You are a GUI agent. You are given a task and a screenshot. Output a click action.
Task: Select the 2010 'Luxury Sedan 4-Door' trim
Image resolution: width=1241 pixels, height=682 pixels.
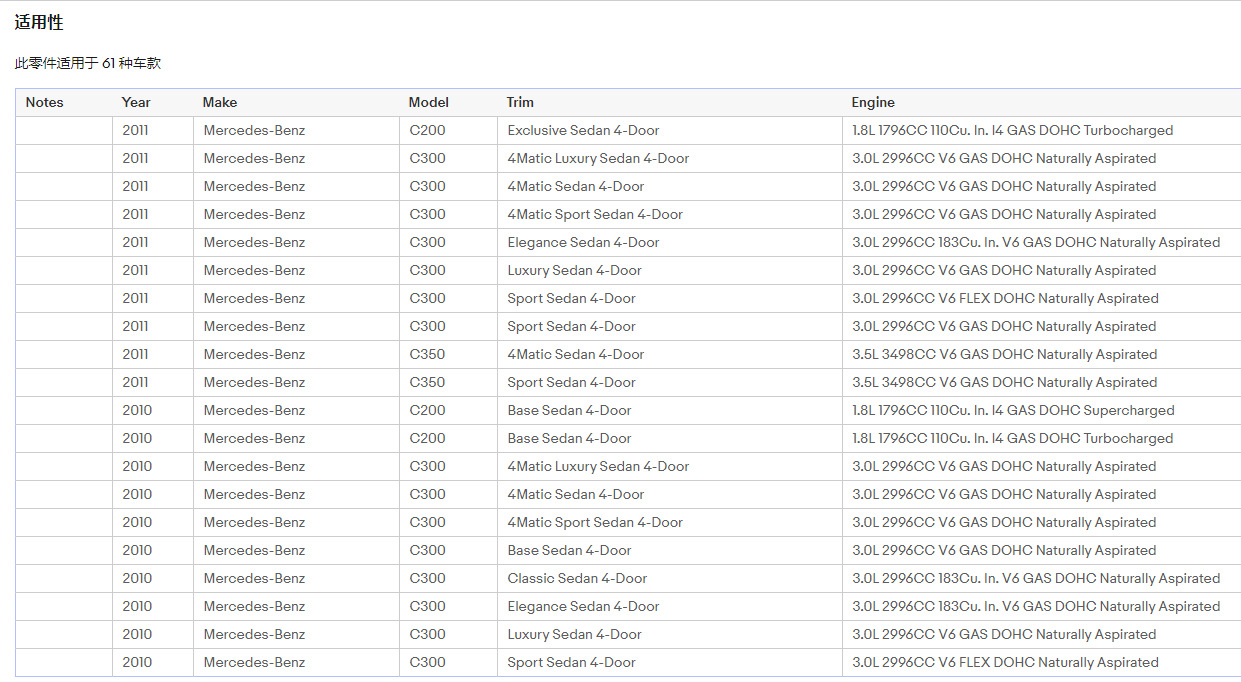[574, 634]
